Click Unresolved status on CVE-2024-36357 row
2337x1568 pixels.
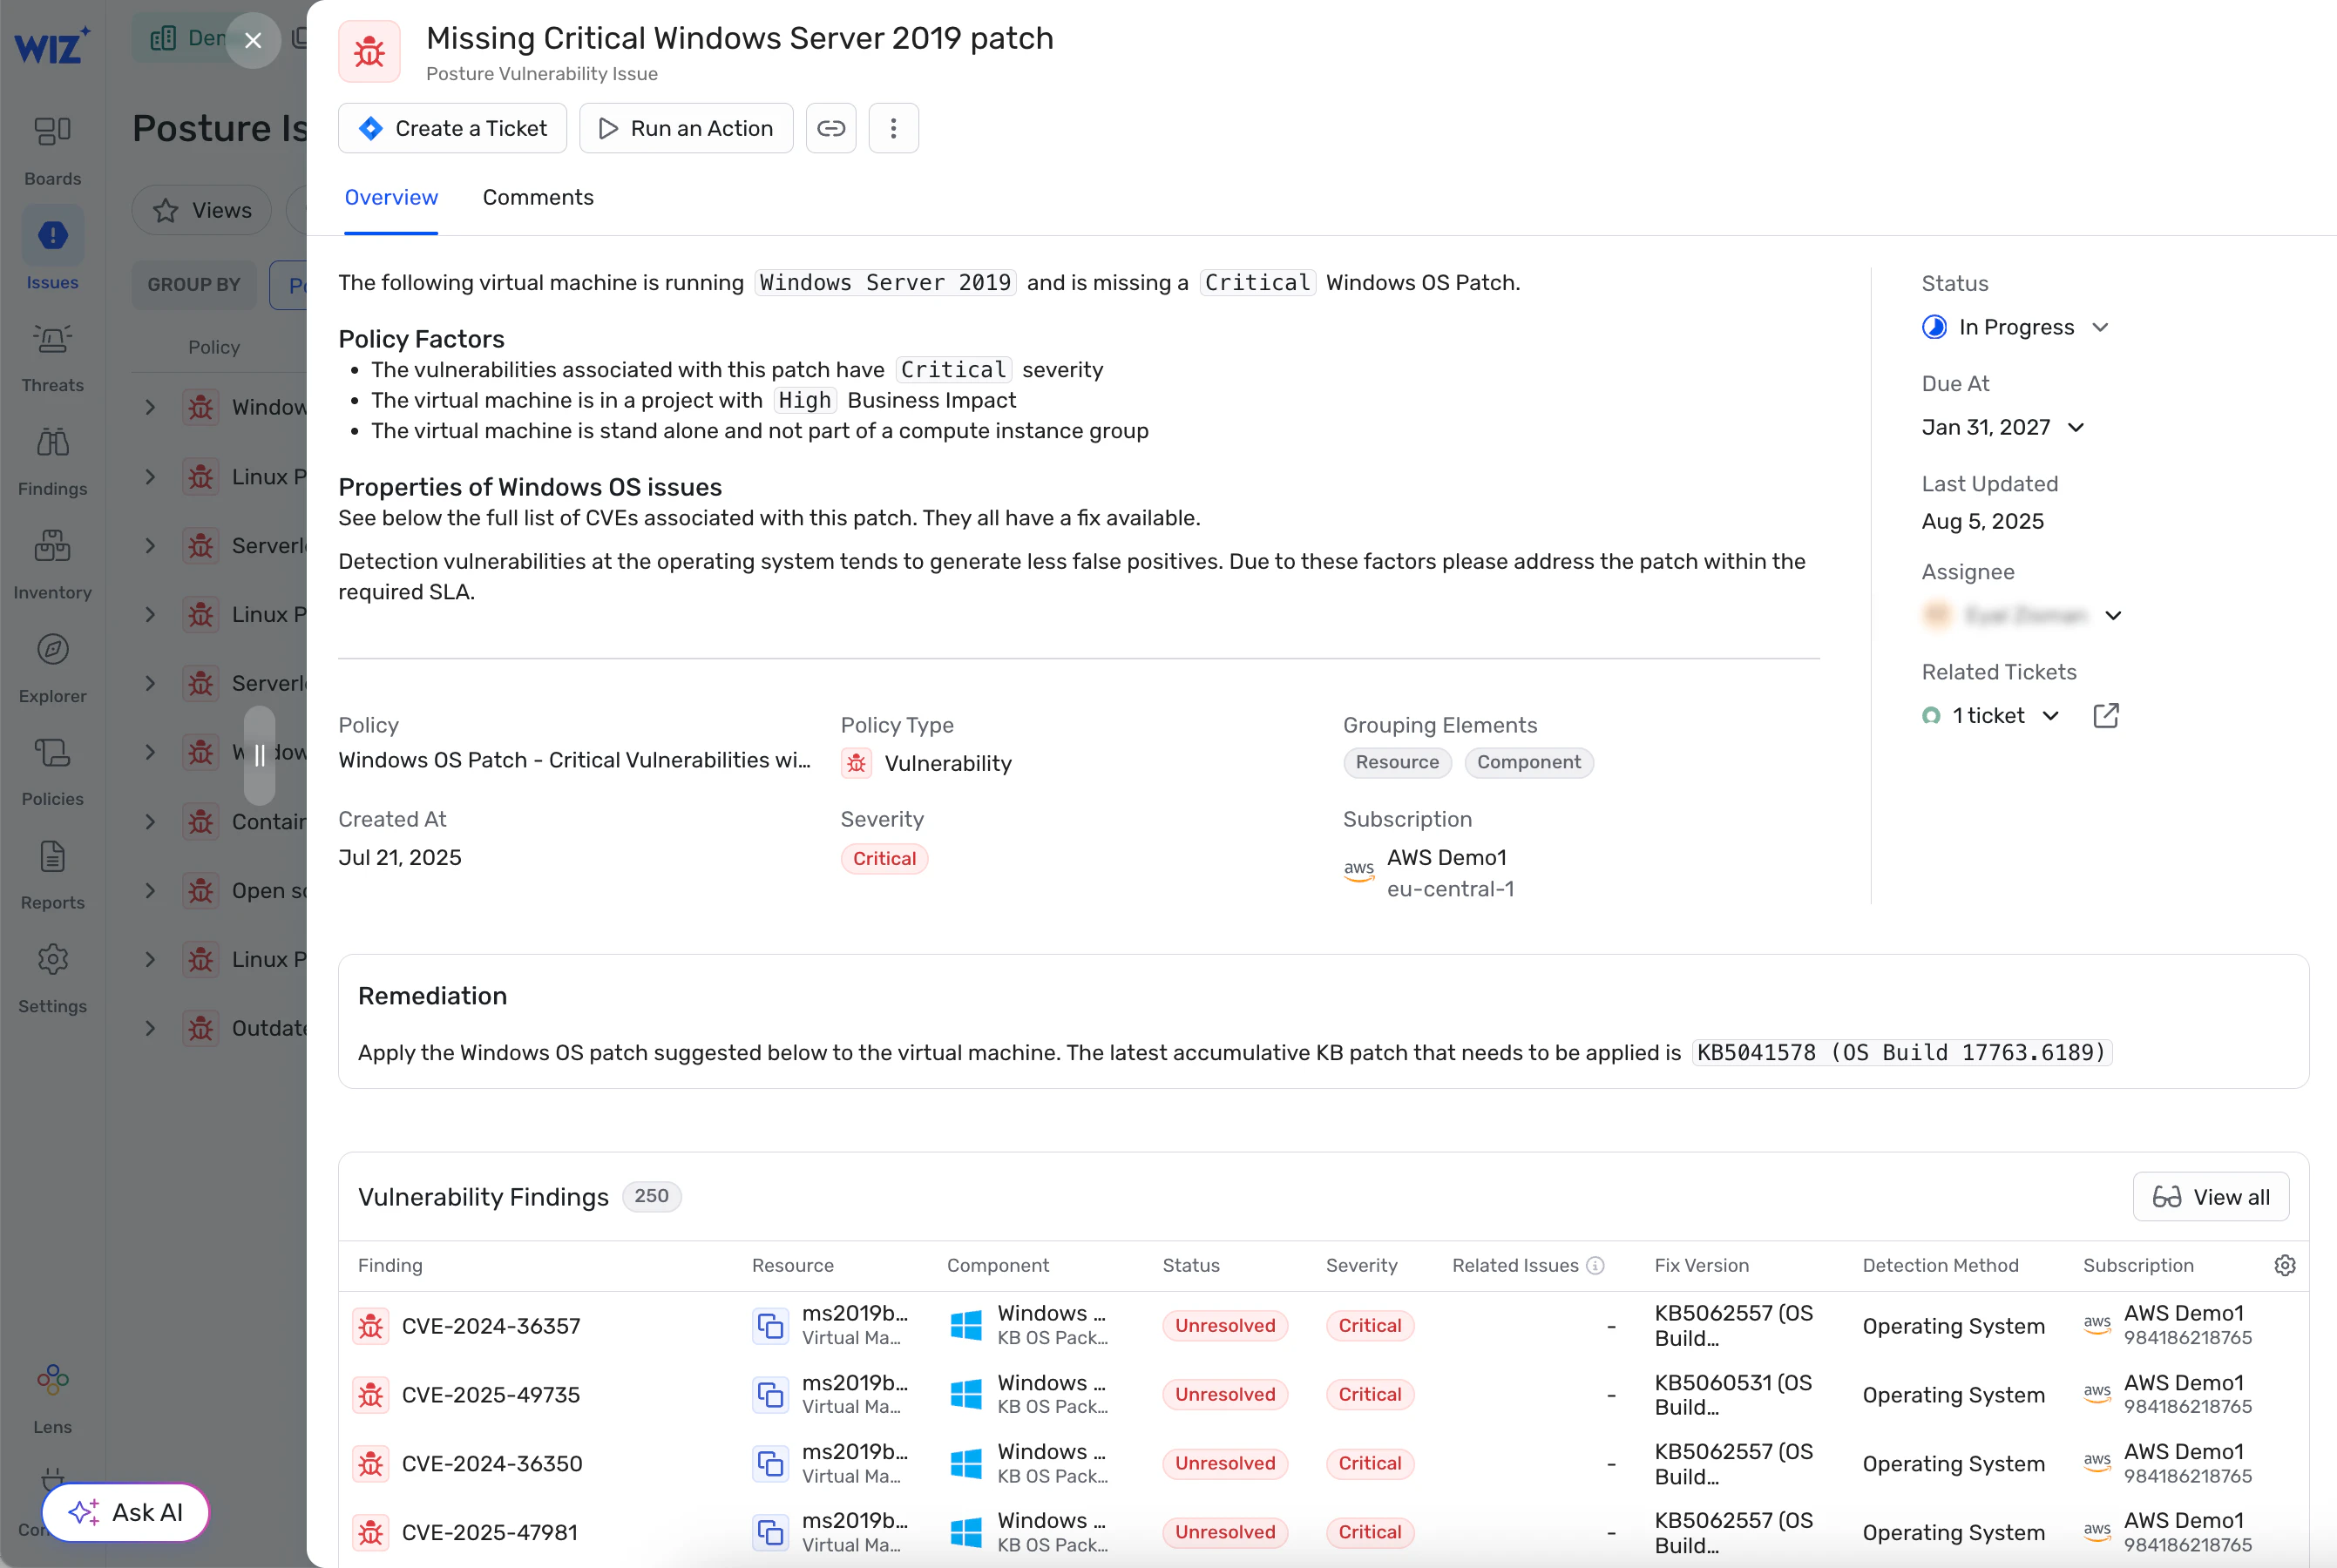click(x=1225, y=1326)
